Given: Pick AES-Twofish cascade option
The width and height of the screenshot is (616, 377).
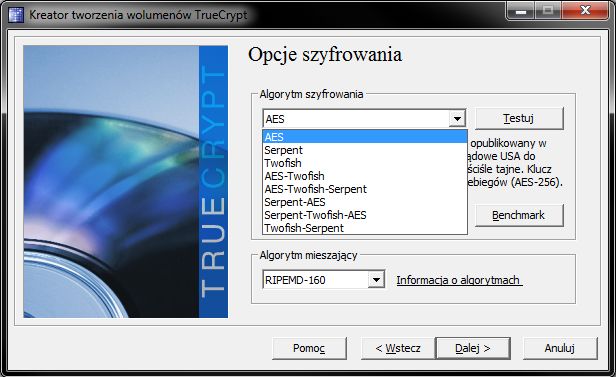Looking at the screenshot, I should (x=365, y=176).
